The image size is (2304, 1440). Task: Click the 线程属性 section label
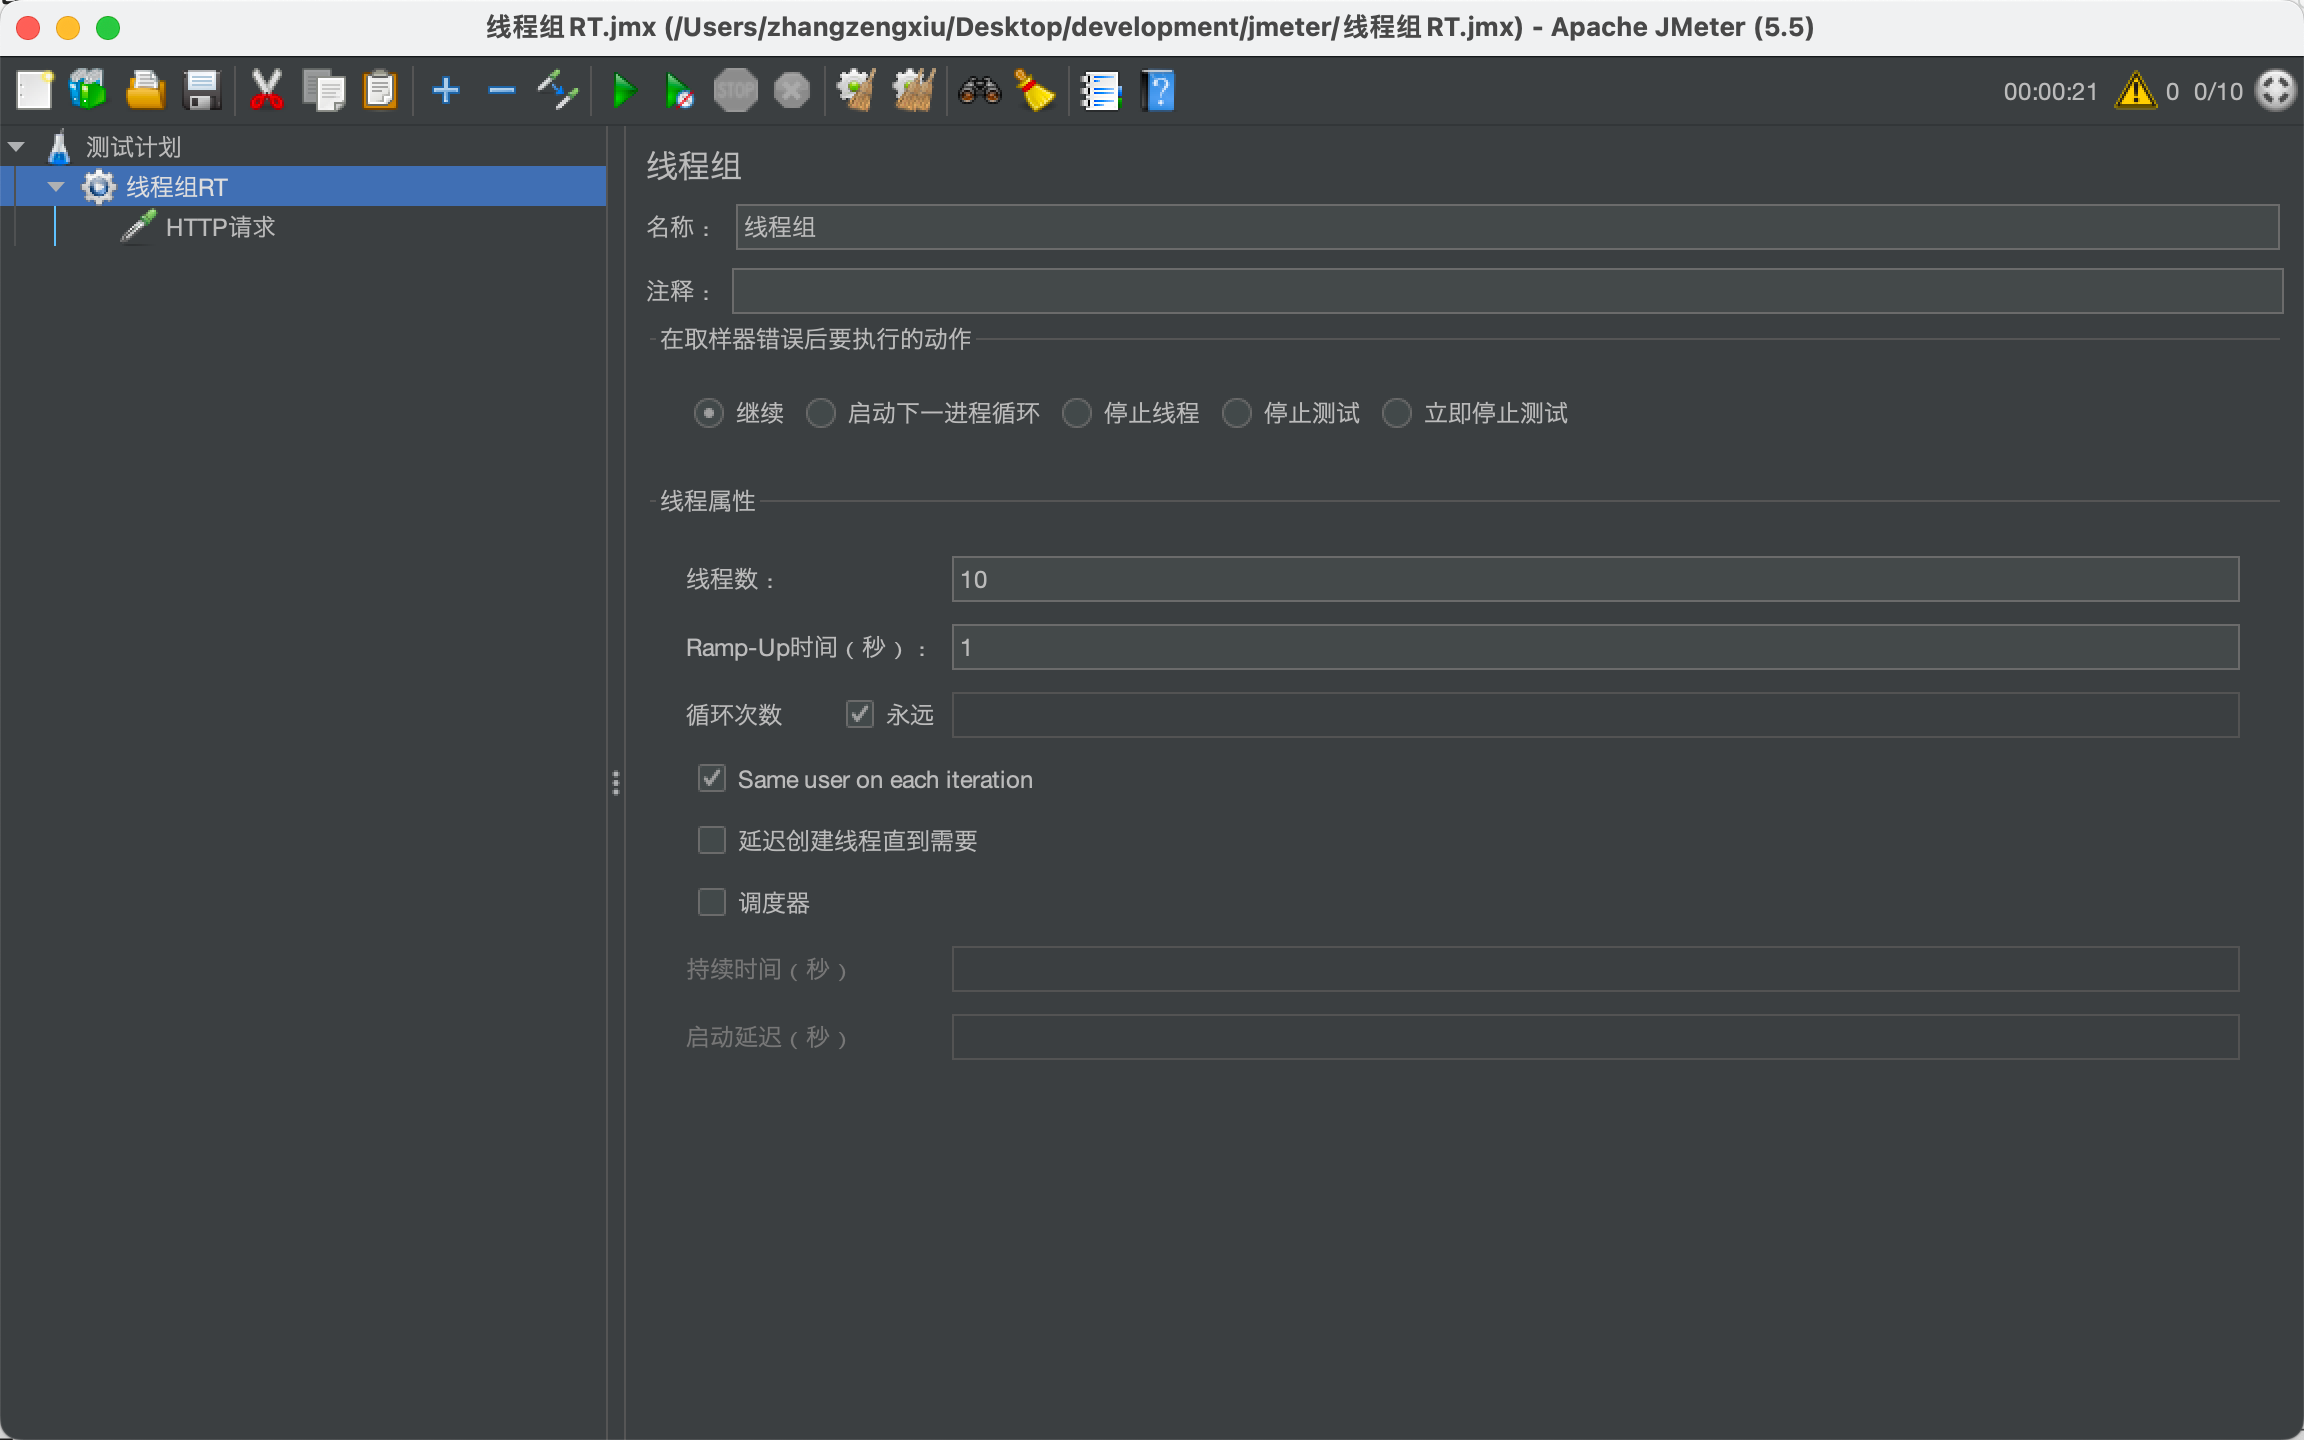tap(708, 501)
